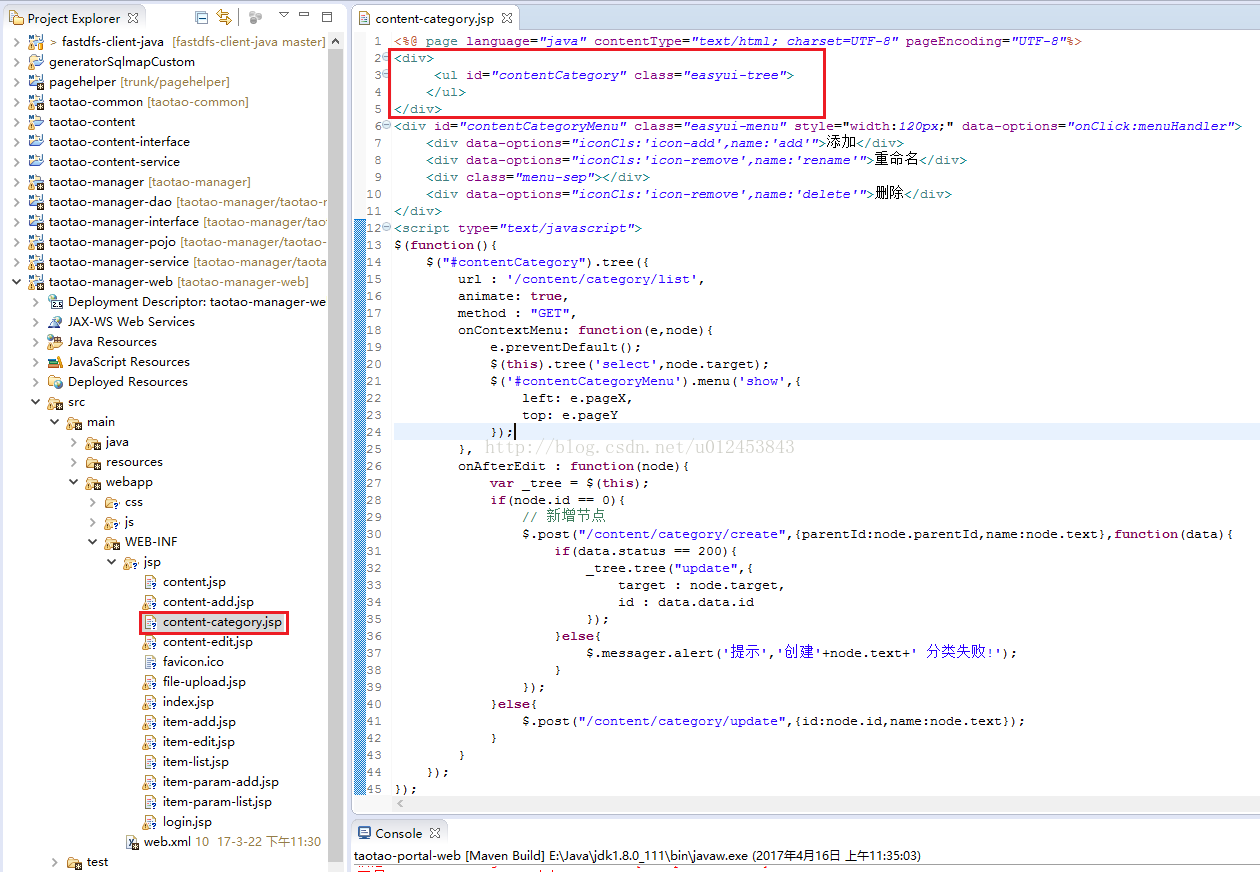Select the content-category.jsp editor tab
Image resolution: width=1260 pixels, height=872 pixels.
point(435,18)
